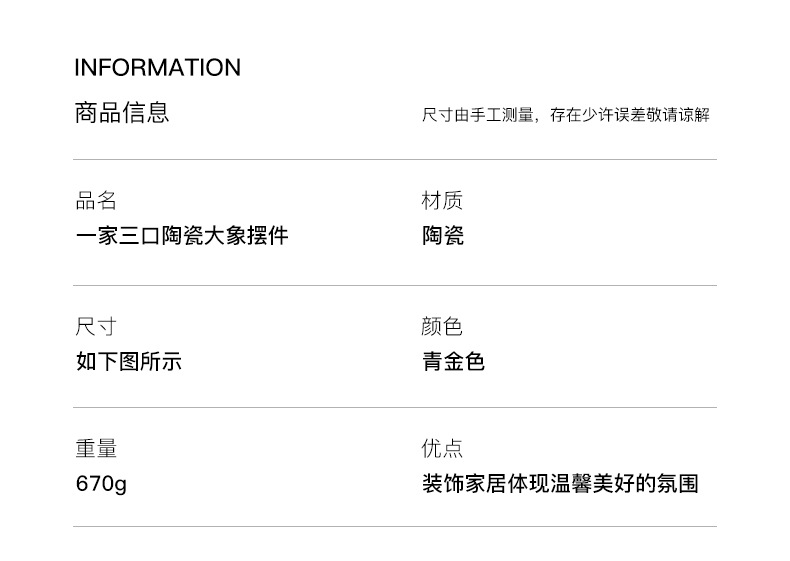Click the 存在少许误差敬请谅解 disclaimer phrase
The height and width of the screenshot is (561, 790).
pyautogui.click(x=630, y=115)
